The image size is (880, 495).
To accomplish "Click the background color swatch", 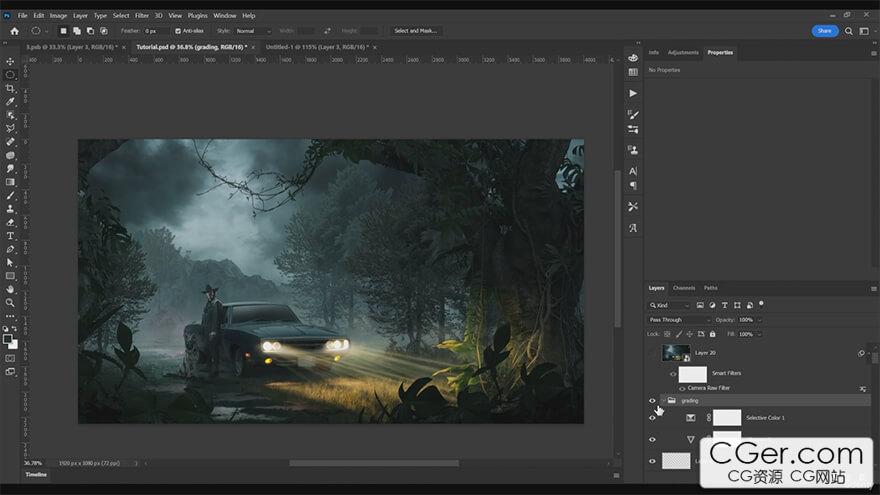I will (x=13, y=345).
